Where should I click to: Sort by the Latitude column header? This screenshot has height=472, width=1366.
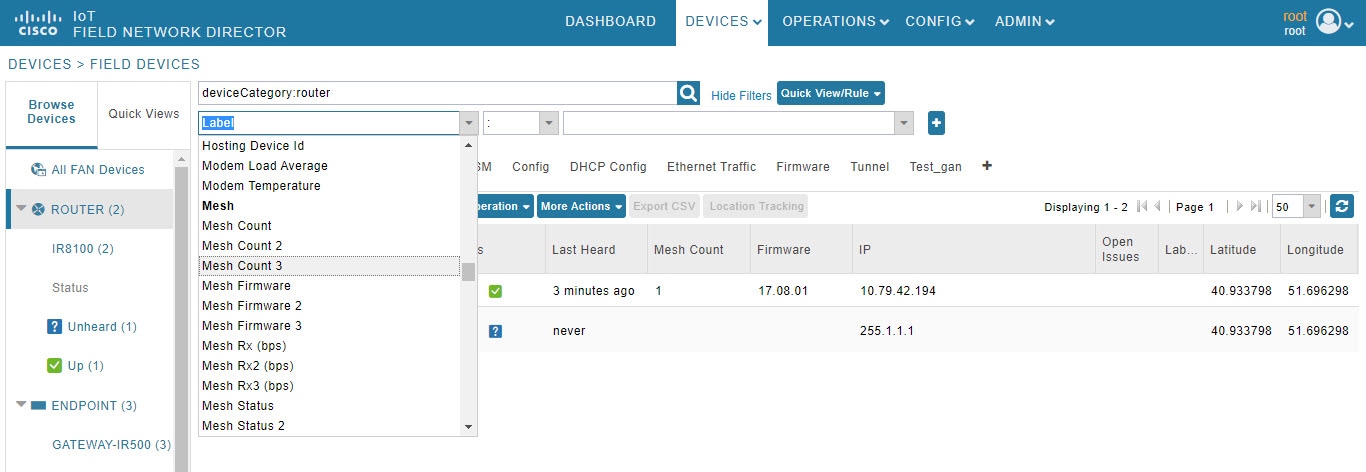coord(1241,249)
